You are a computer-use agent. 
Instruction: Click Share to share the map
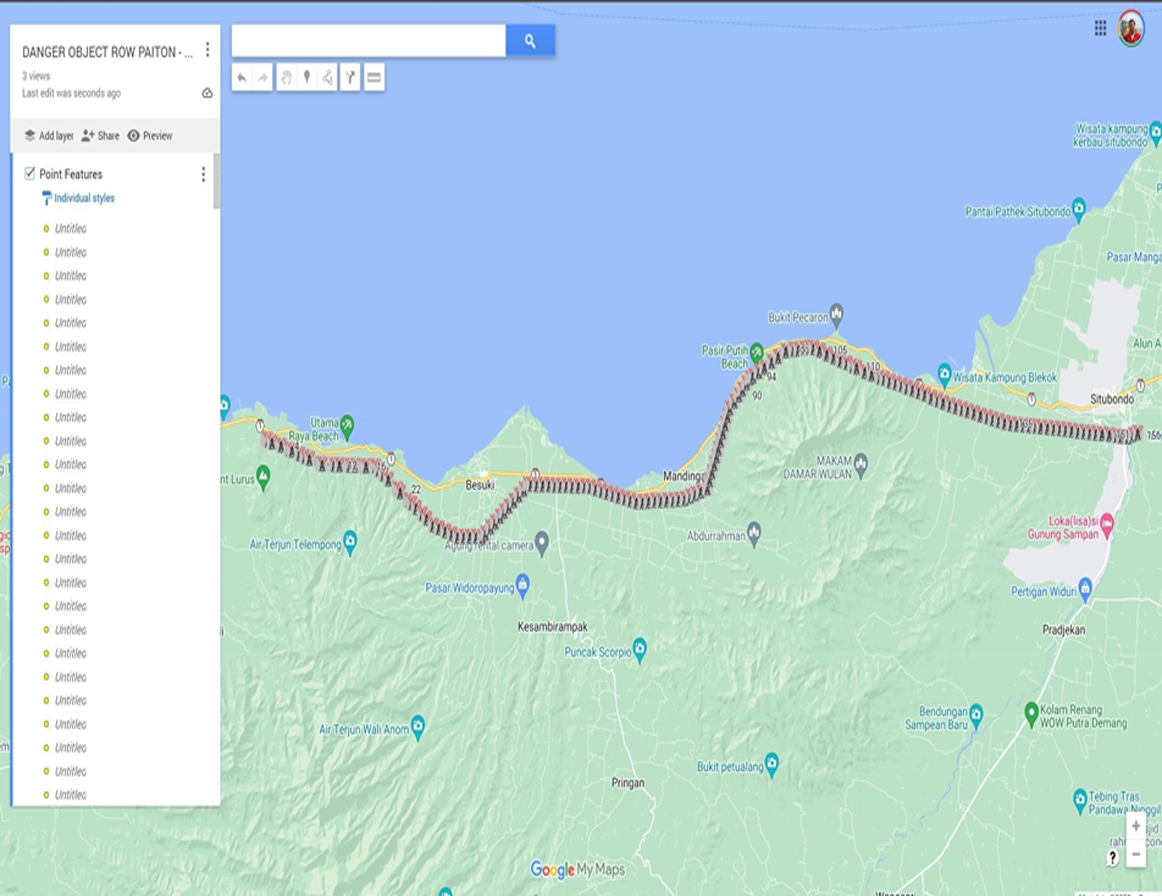pos(100,136)
